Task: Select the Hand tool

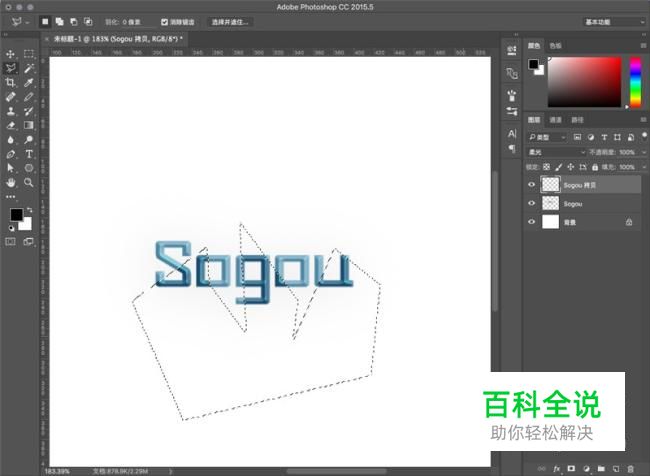Action: click(x=11, y=182)
